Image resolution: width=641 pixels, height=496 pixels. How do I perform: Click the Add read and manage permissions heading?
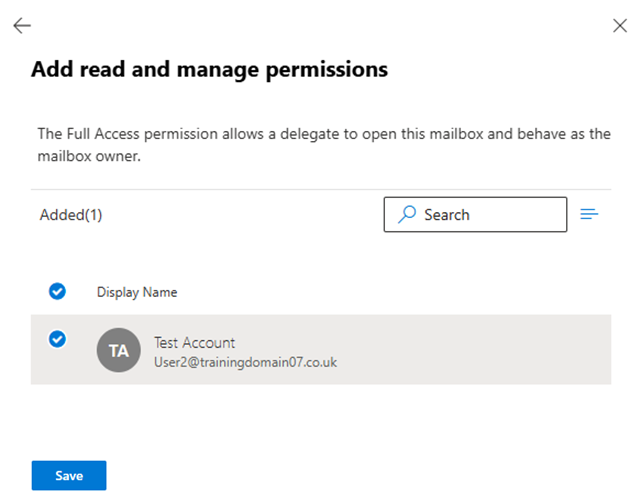click(210, 69)
